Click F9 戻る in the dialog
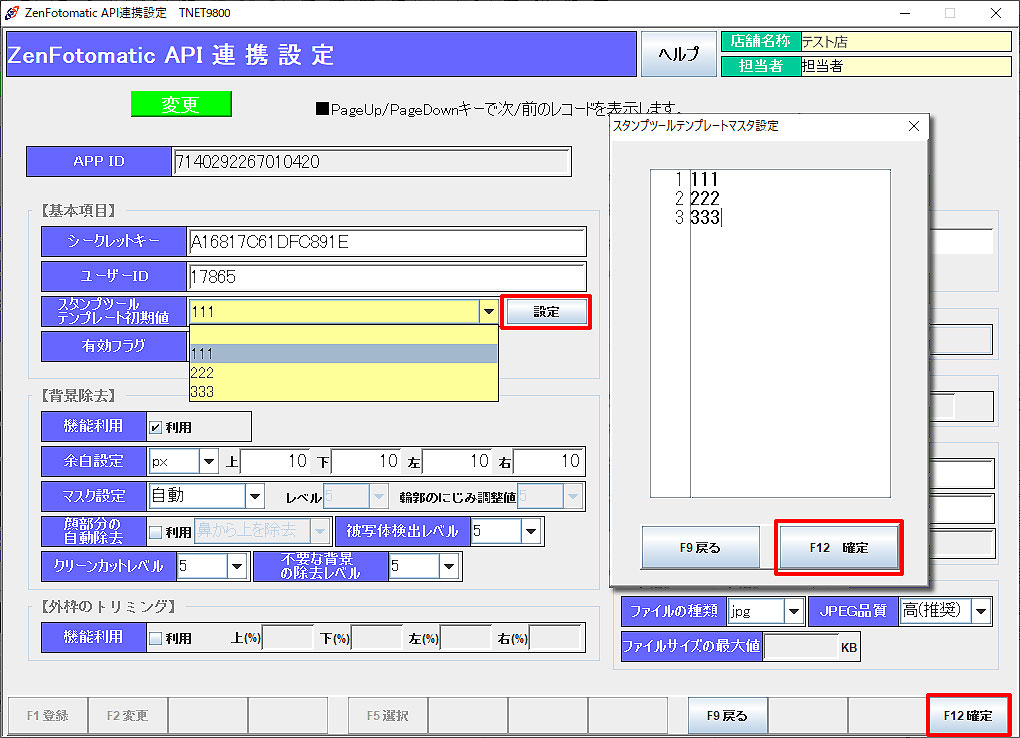Image resolution: width=1020 pixels, height=738 pixels. (x=700, y=548)
